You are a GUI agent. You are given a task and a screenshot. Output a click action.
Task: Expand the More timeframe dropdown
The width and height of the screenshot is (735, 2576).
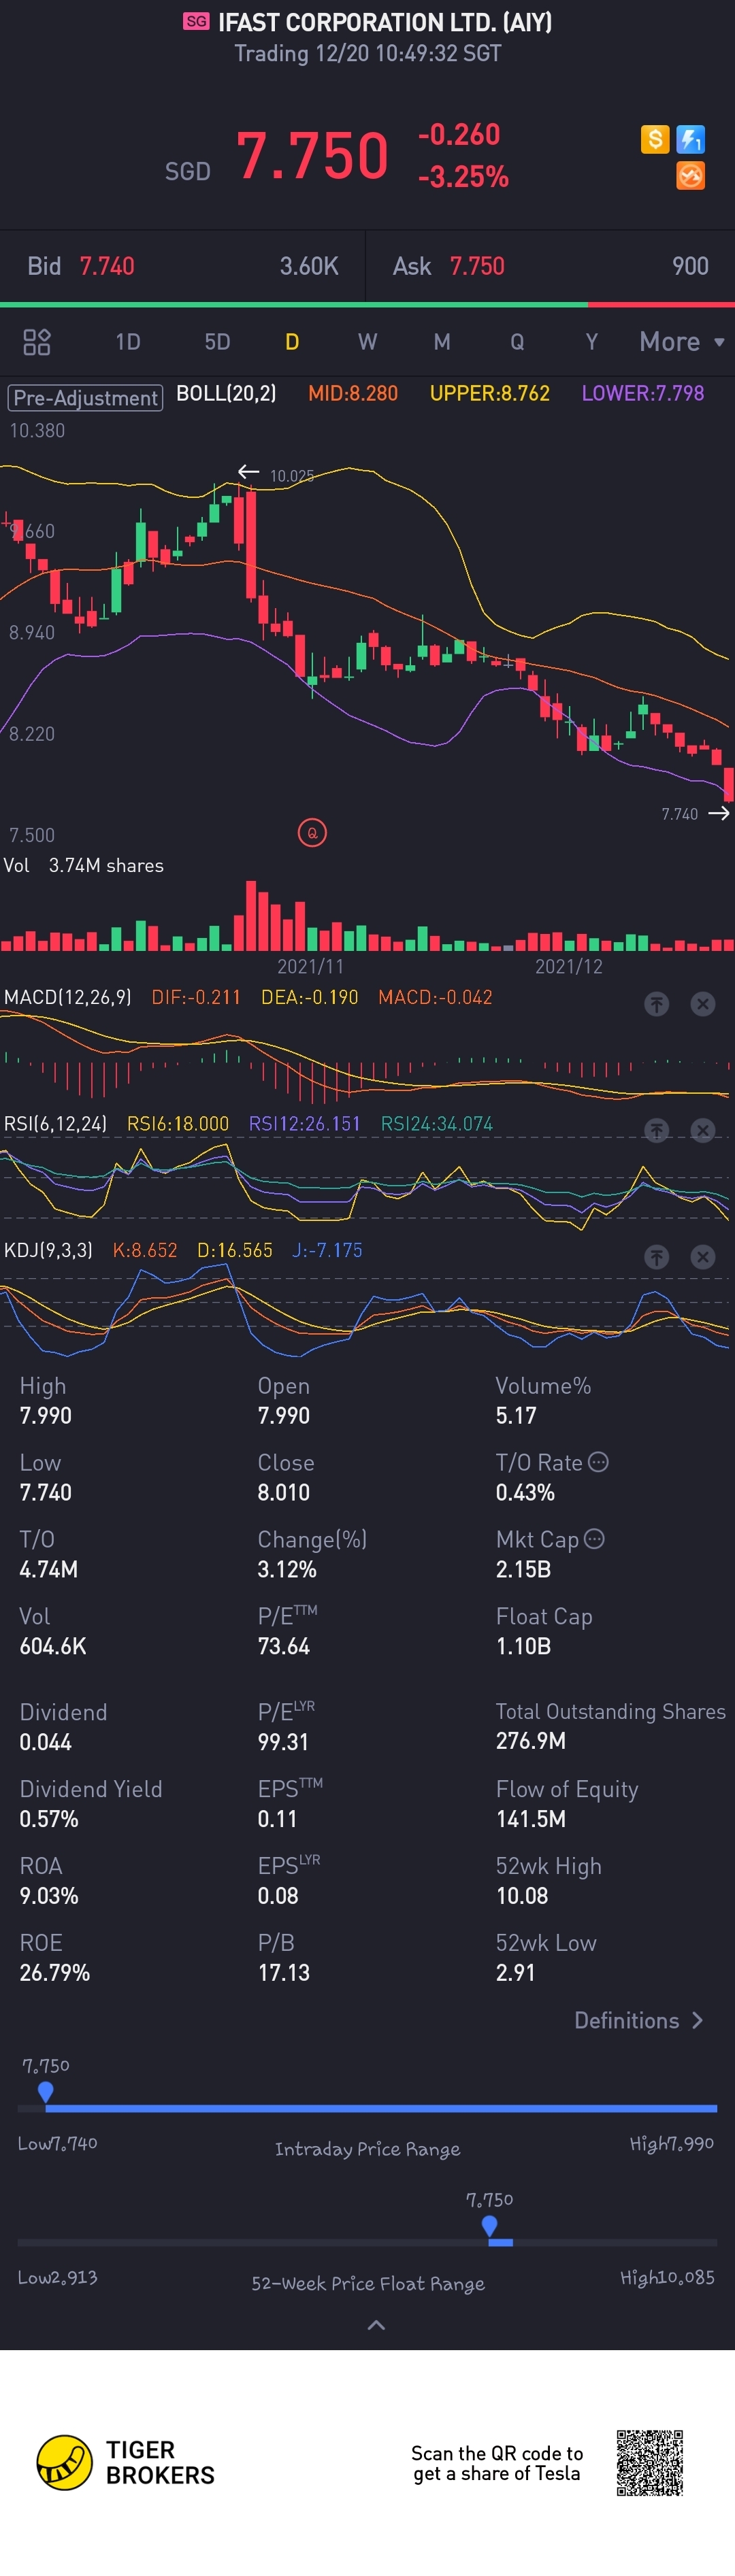click(682, 342)
